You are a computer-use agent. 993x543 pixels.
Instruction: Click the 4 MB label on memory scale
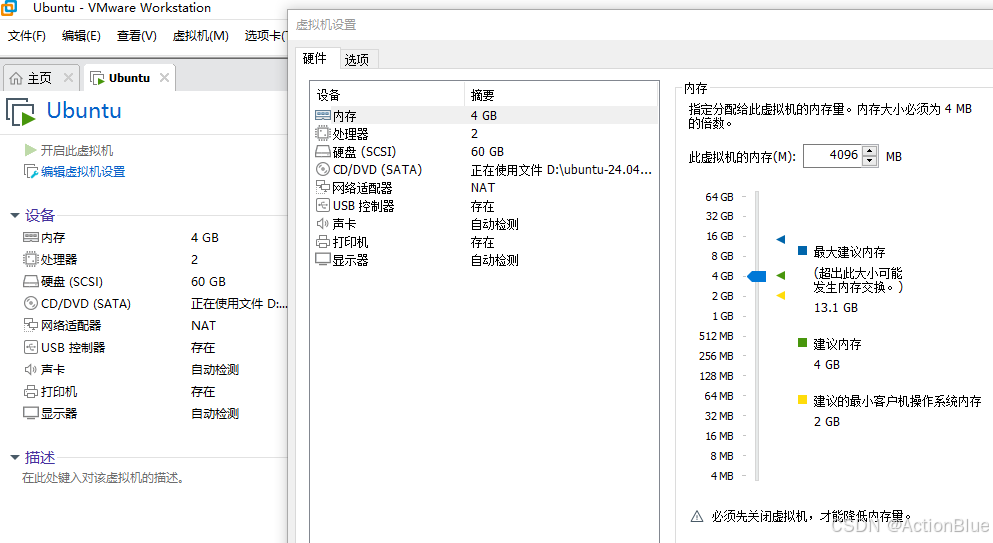pyautogui.click(x=721, y=476)
